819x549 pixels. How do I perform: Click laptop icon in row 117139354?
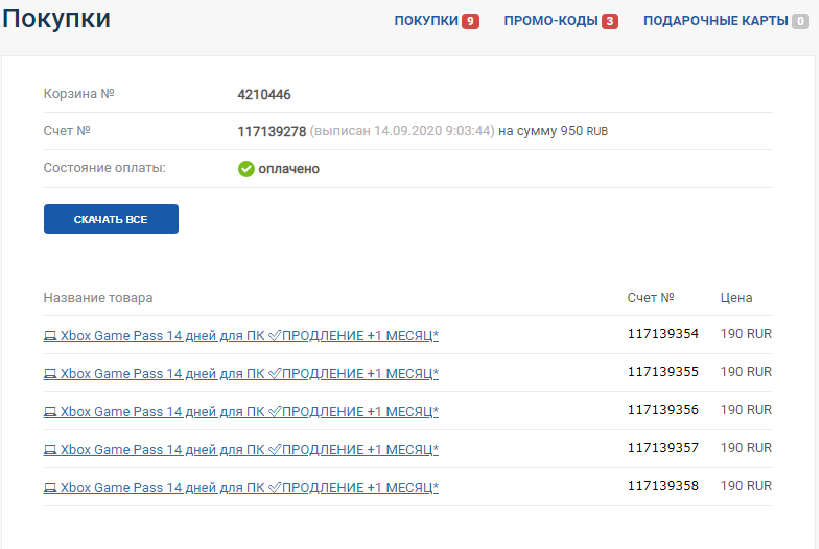(x=50, y=336)
